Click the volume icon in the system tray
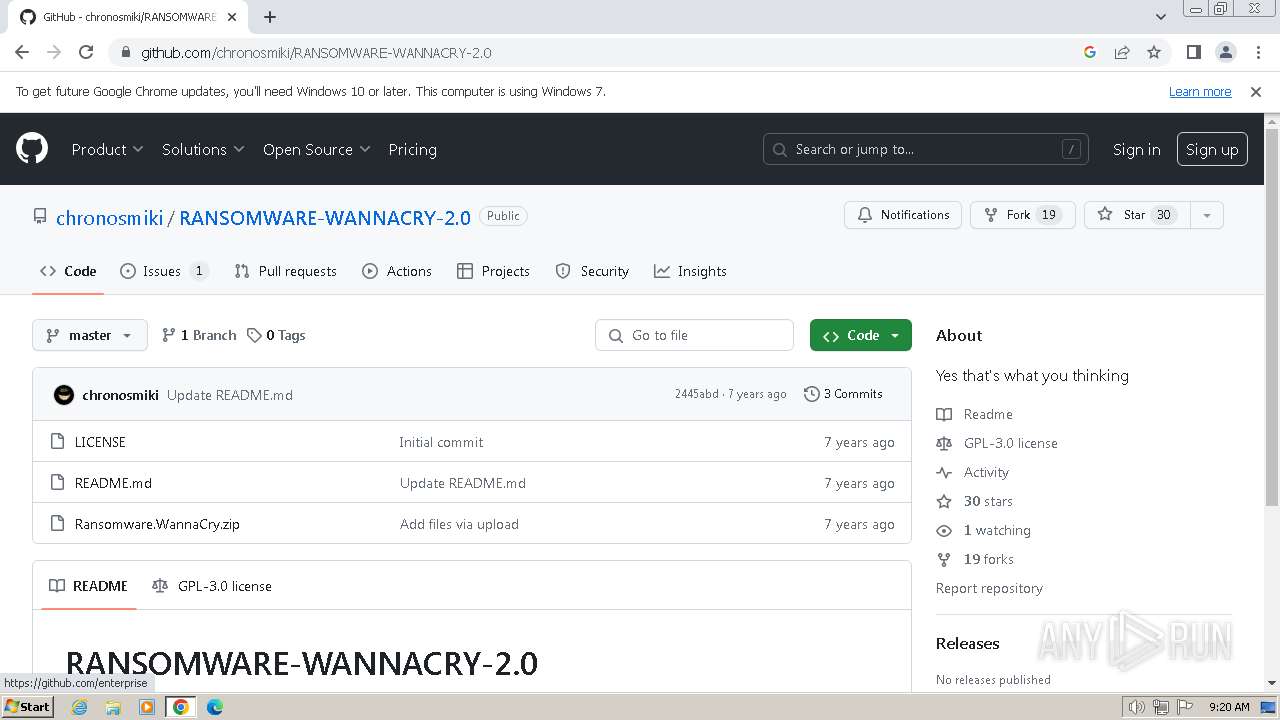 point(1137,707)
